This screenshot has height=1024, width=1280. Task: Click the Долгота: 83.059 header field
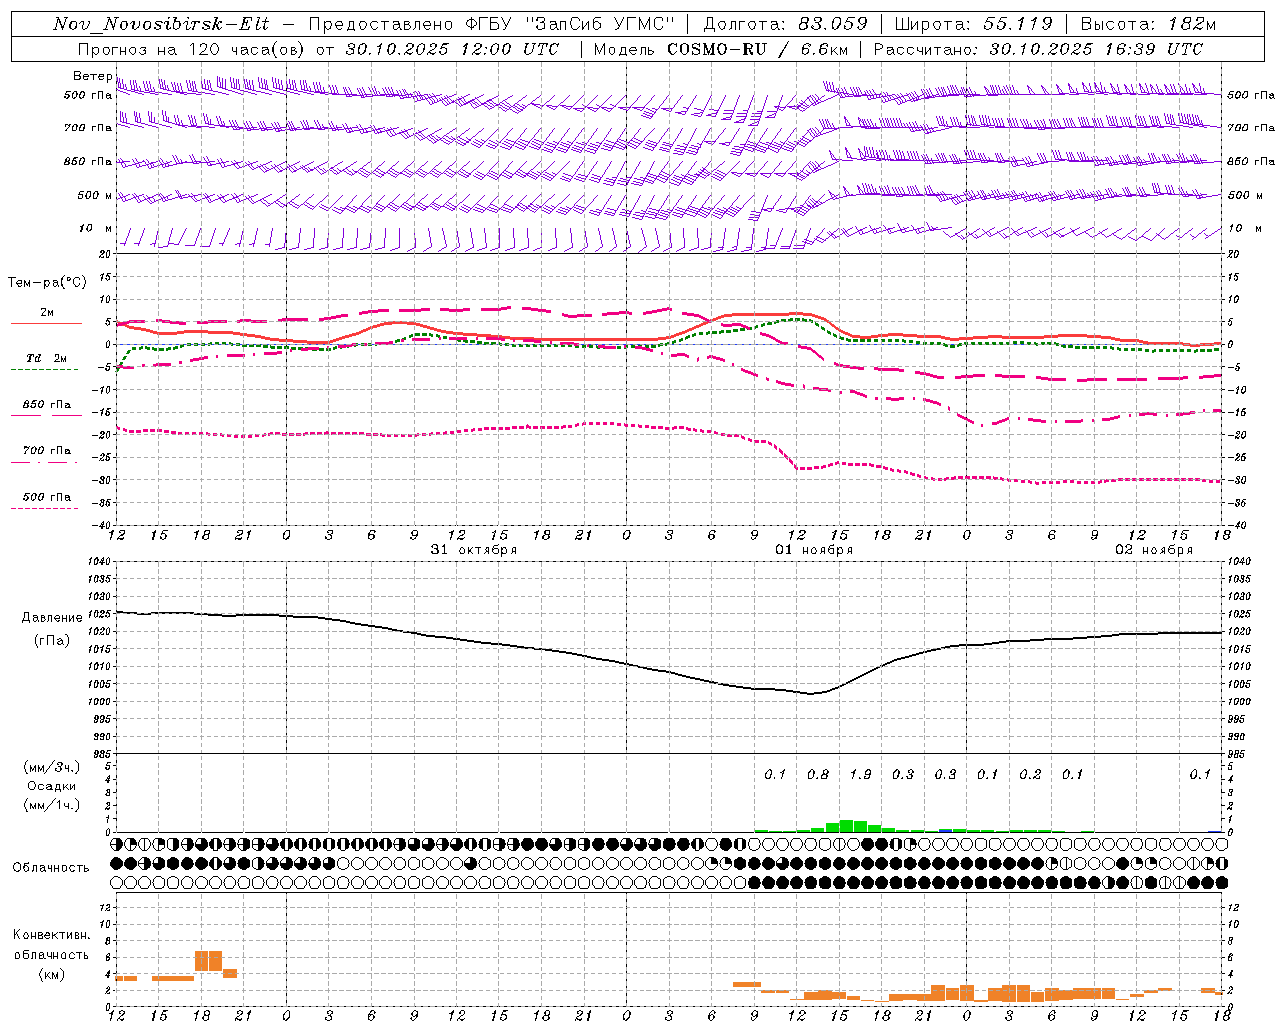786,24
